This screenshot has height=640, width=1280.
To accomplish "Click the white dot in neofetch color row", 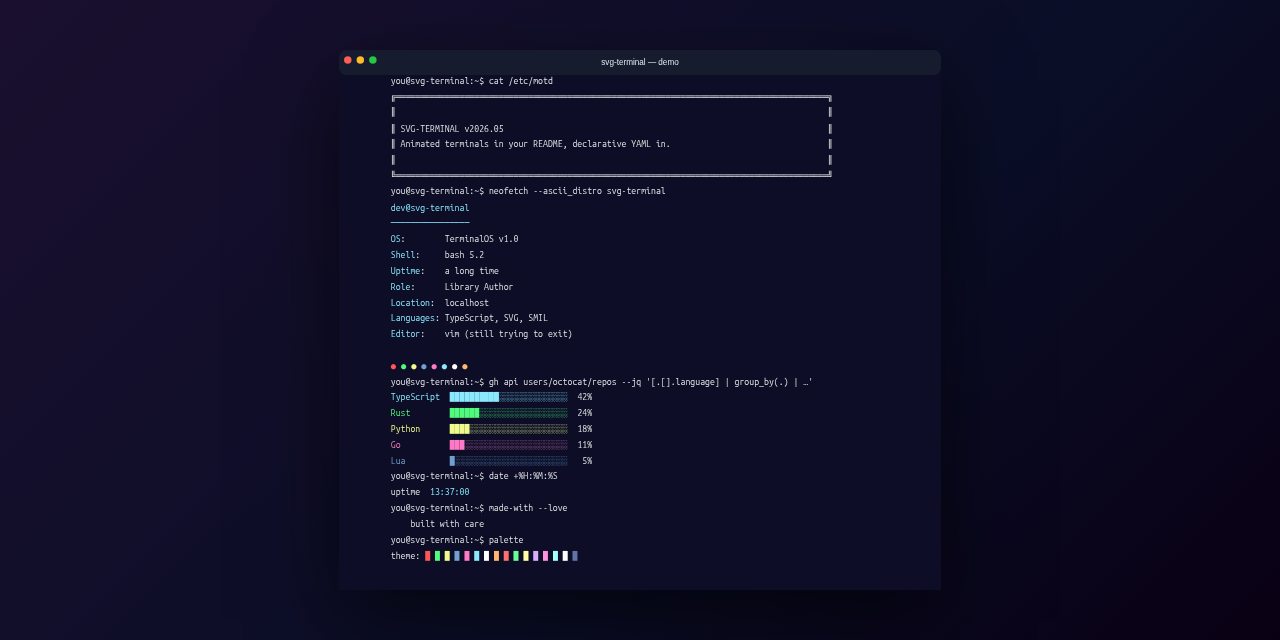I will (454, 367).
